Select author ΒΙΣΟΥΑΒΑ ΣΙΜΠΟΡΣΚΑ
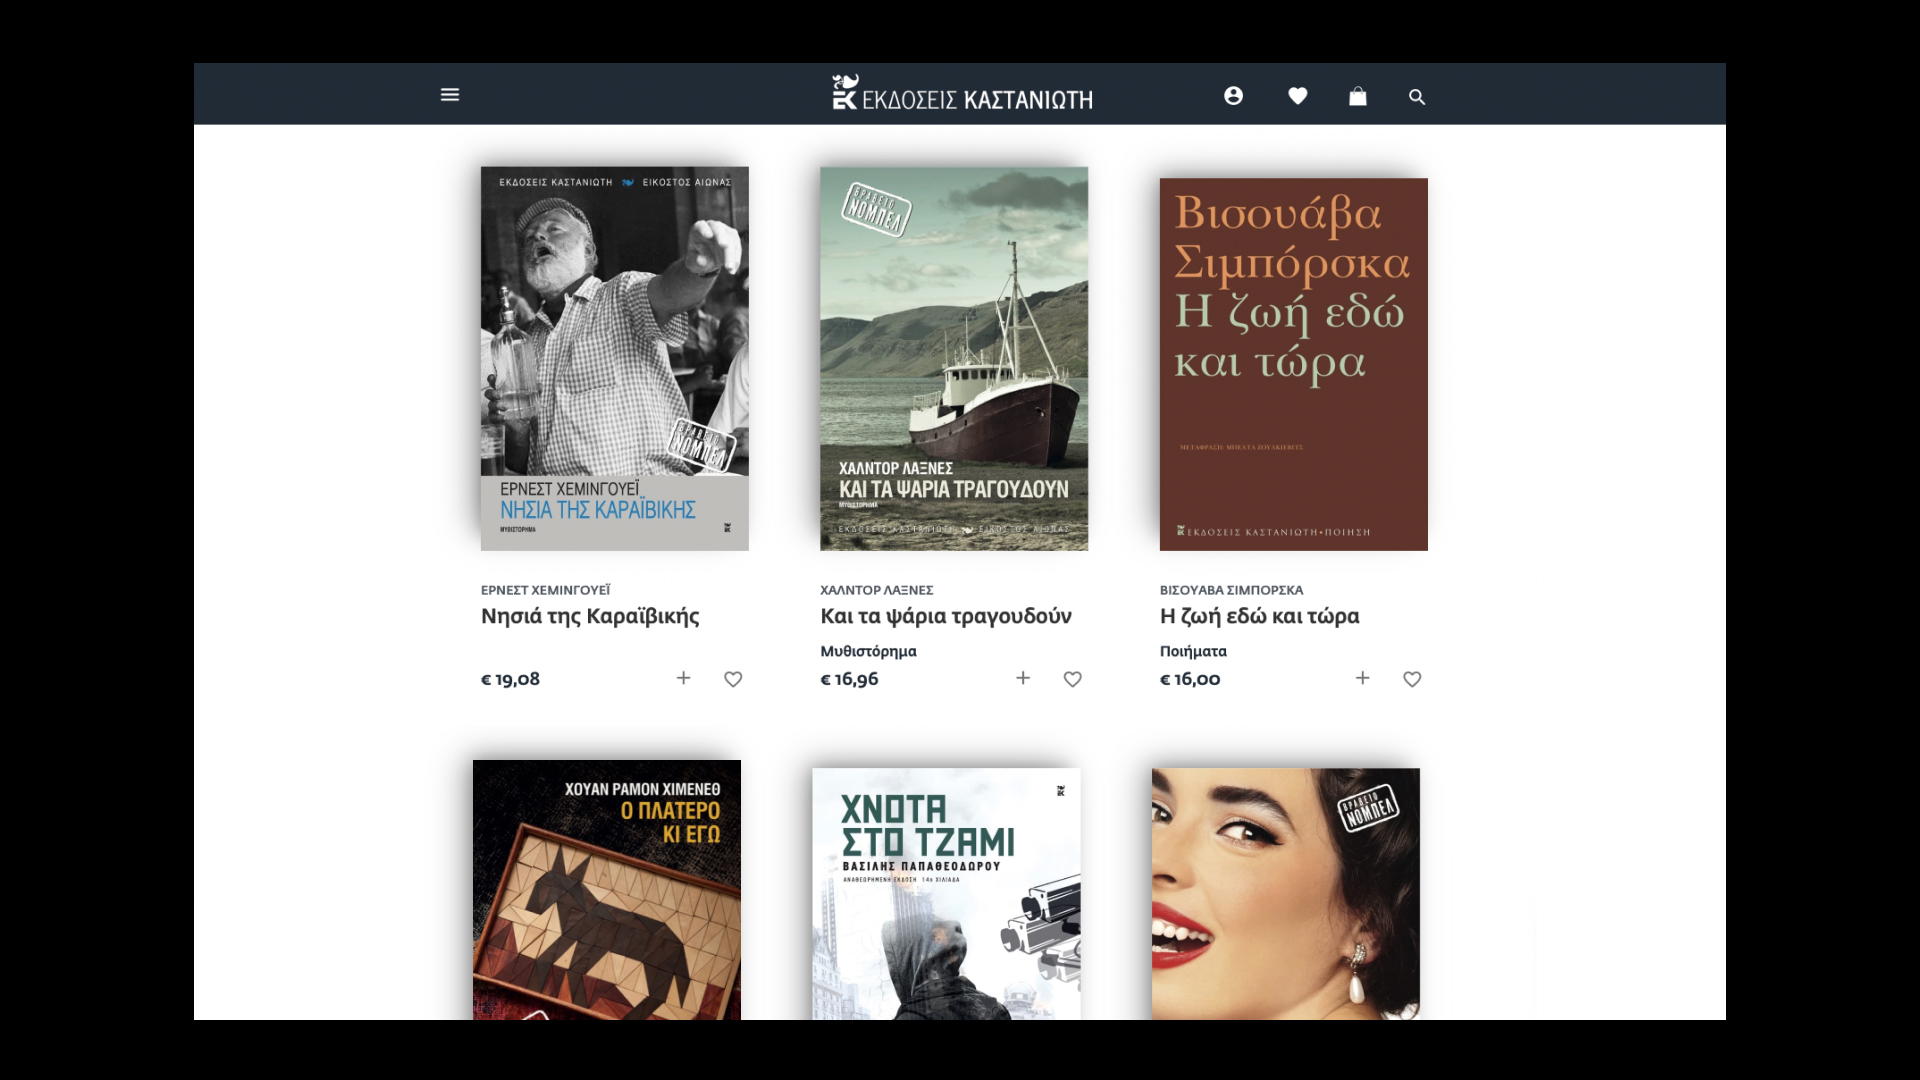This screenshot has width=1920, height=1080. (1232, 590)
